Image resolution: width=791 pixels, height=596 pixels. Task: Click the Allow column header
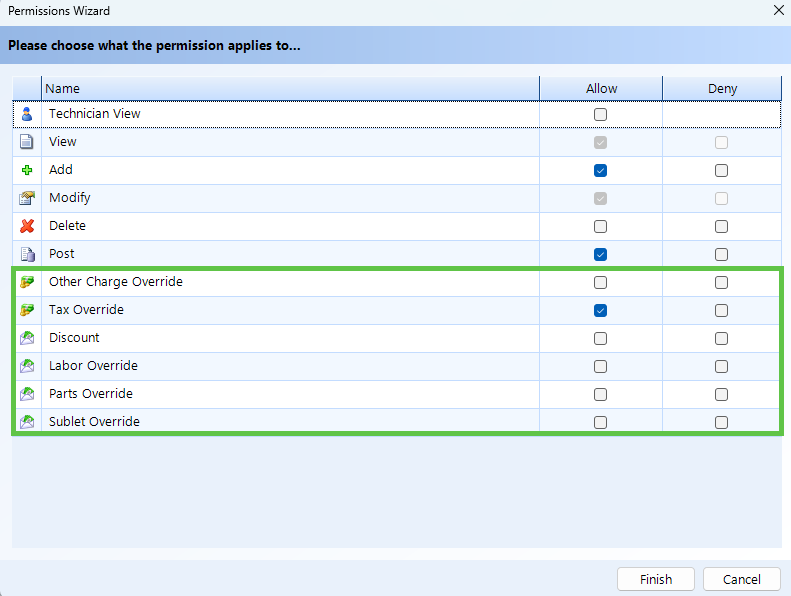(601, 88)
